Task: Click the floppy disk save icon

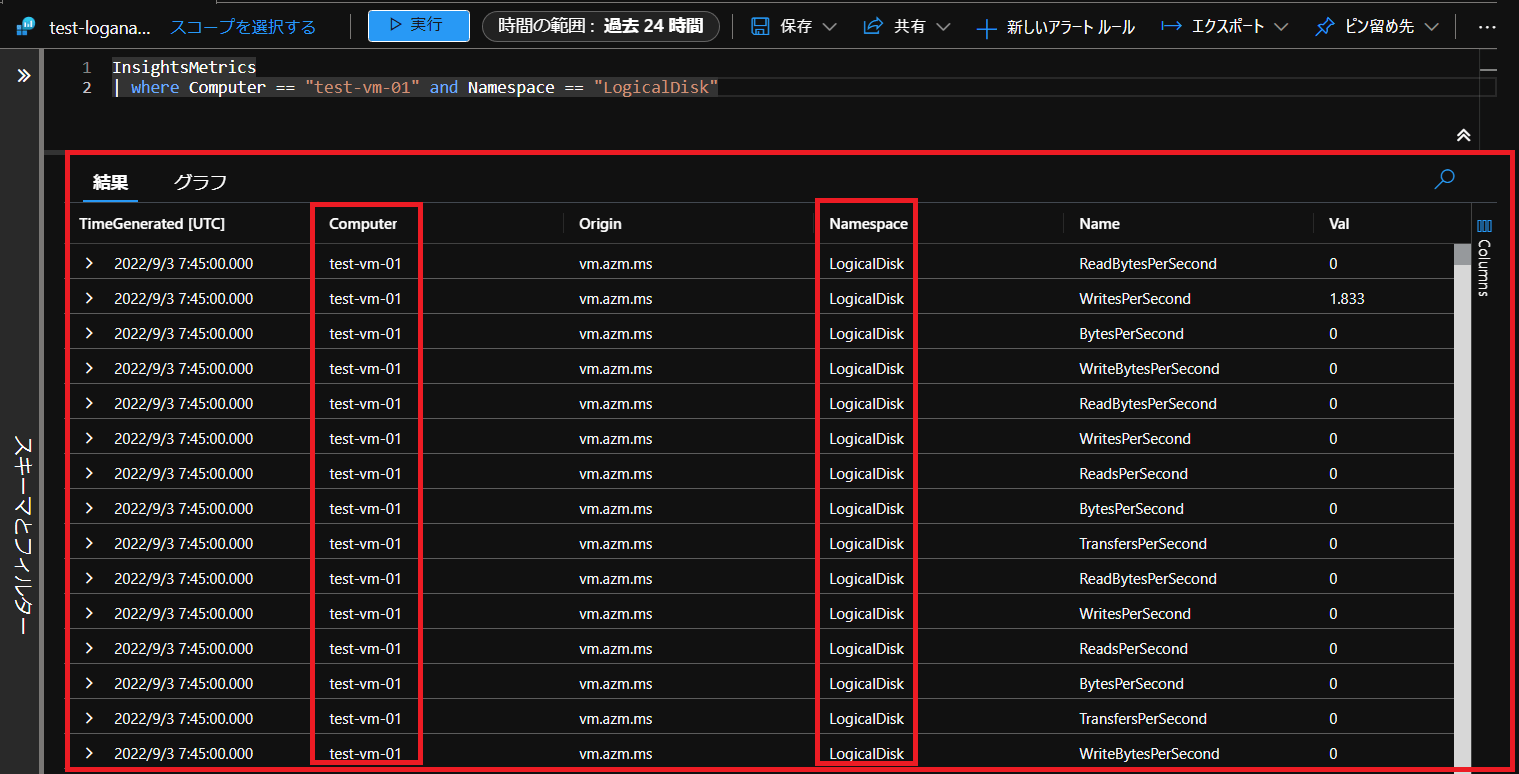Action: [760, 26]
